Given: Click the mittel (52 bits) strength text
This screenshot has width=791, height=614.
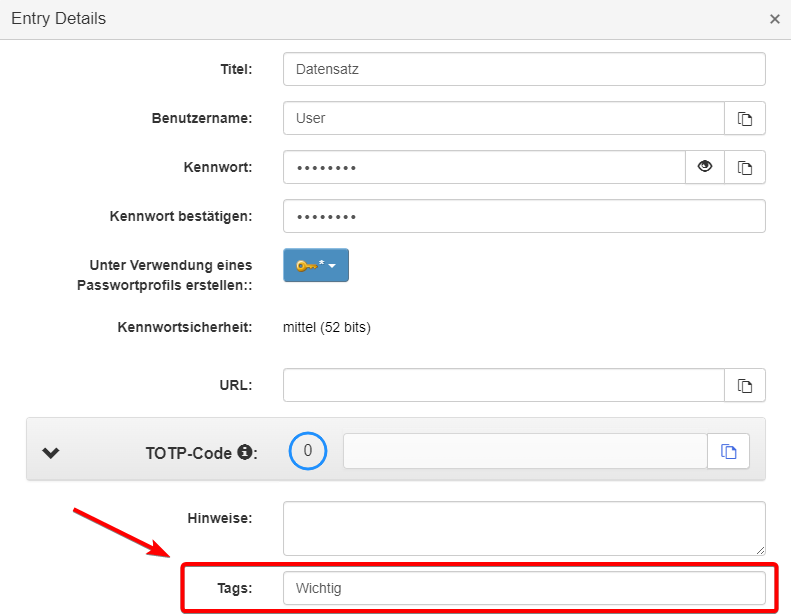Looking at the screenshot, I should tap(327, 327).
